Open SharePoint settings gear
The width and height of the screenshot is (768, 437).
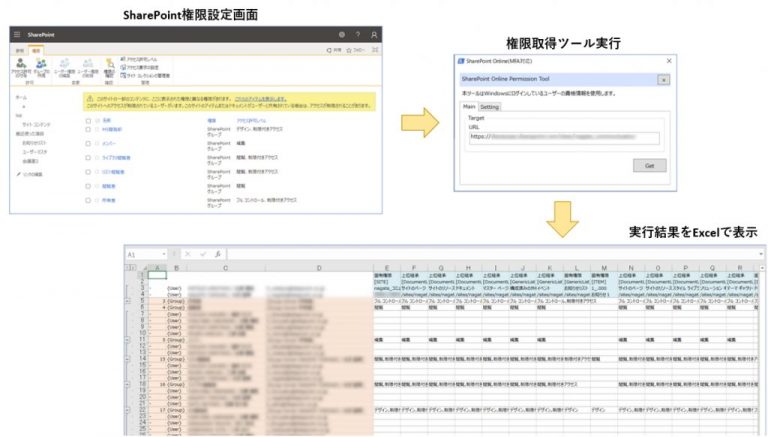(342, 35)
